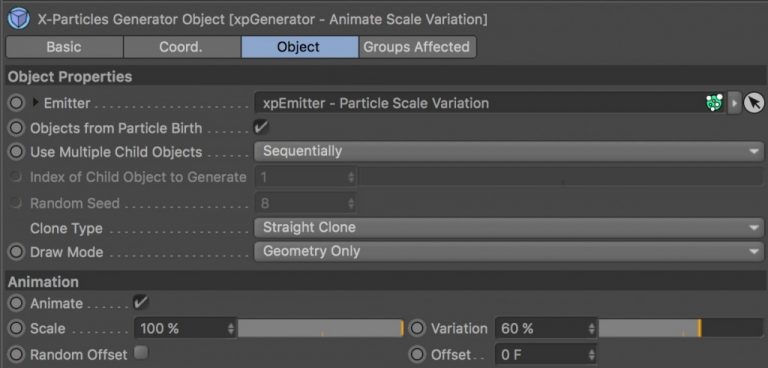Click the green xpEmitter icon in Emitter field
The height and width of the screenshot is (368, 768).
[x=715, y=103]
